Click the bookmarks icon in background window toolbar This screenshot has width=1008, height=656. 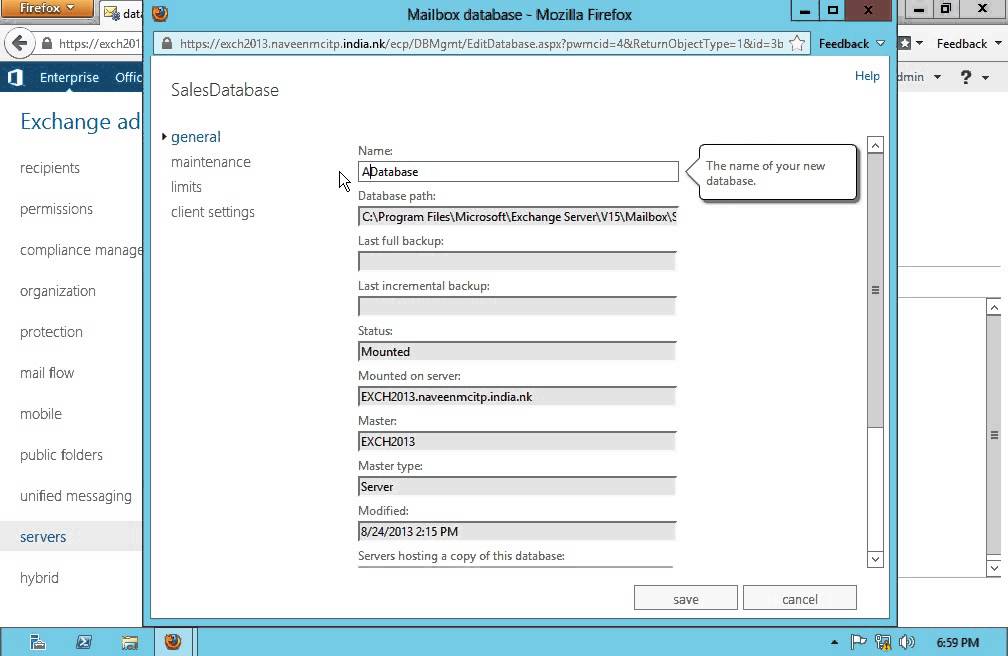tap(905, 43)
